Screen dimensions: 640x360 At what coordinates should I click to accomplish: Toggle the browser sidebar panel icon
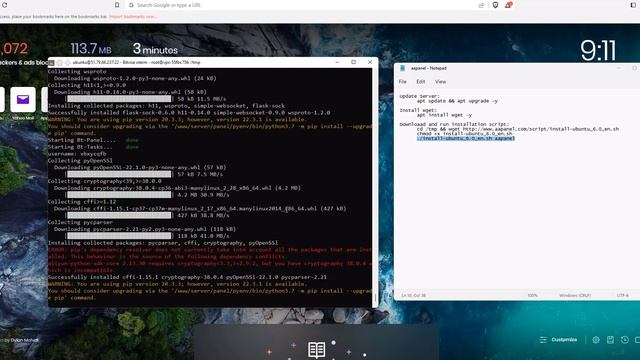click(x=633, y=5)
